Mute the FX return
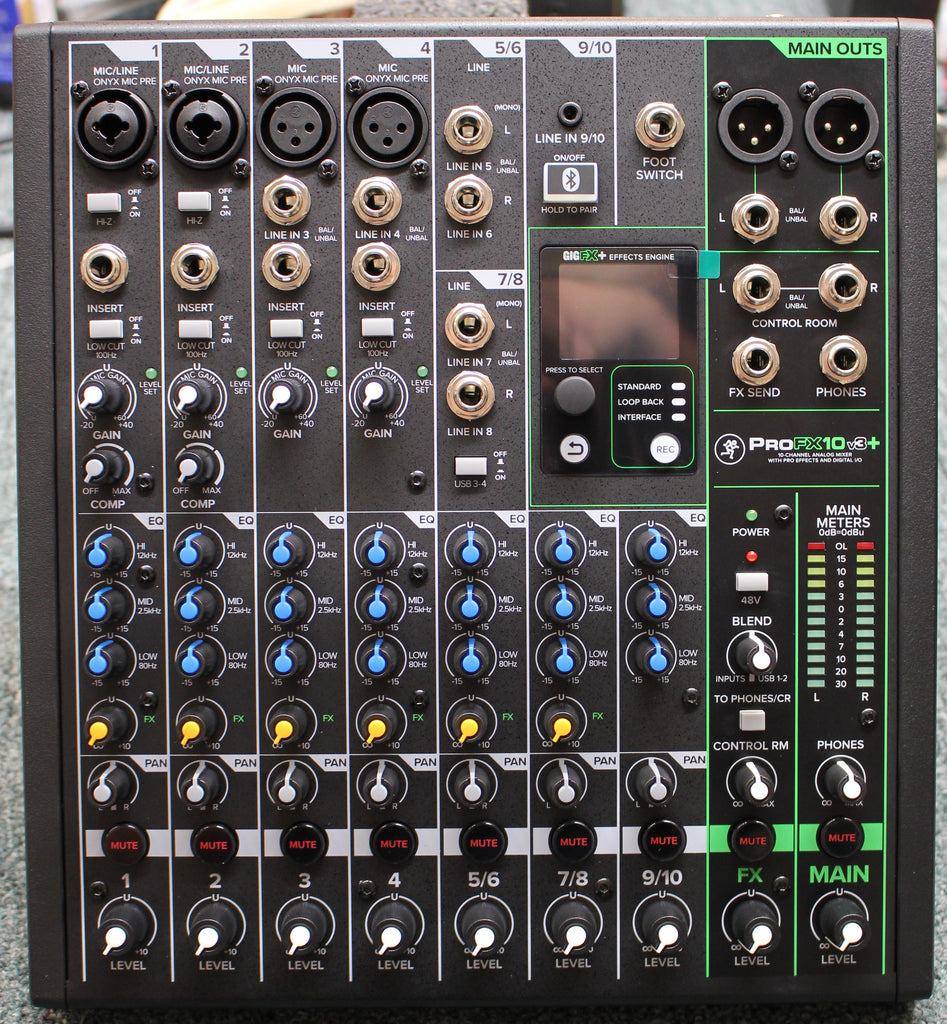Screen dimensions: 947x1024 [752, 840]
